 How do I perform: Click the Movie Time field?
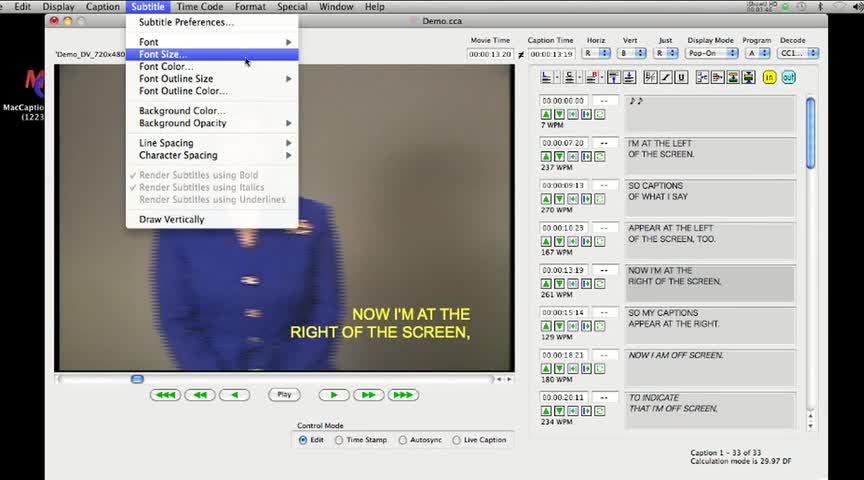[490, 54]
